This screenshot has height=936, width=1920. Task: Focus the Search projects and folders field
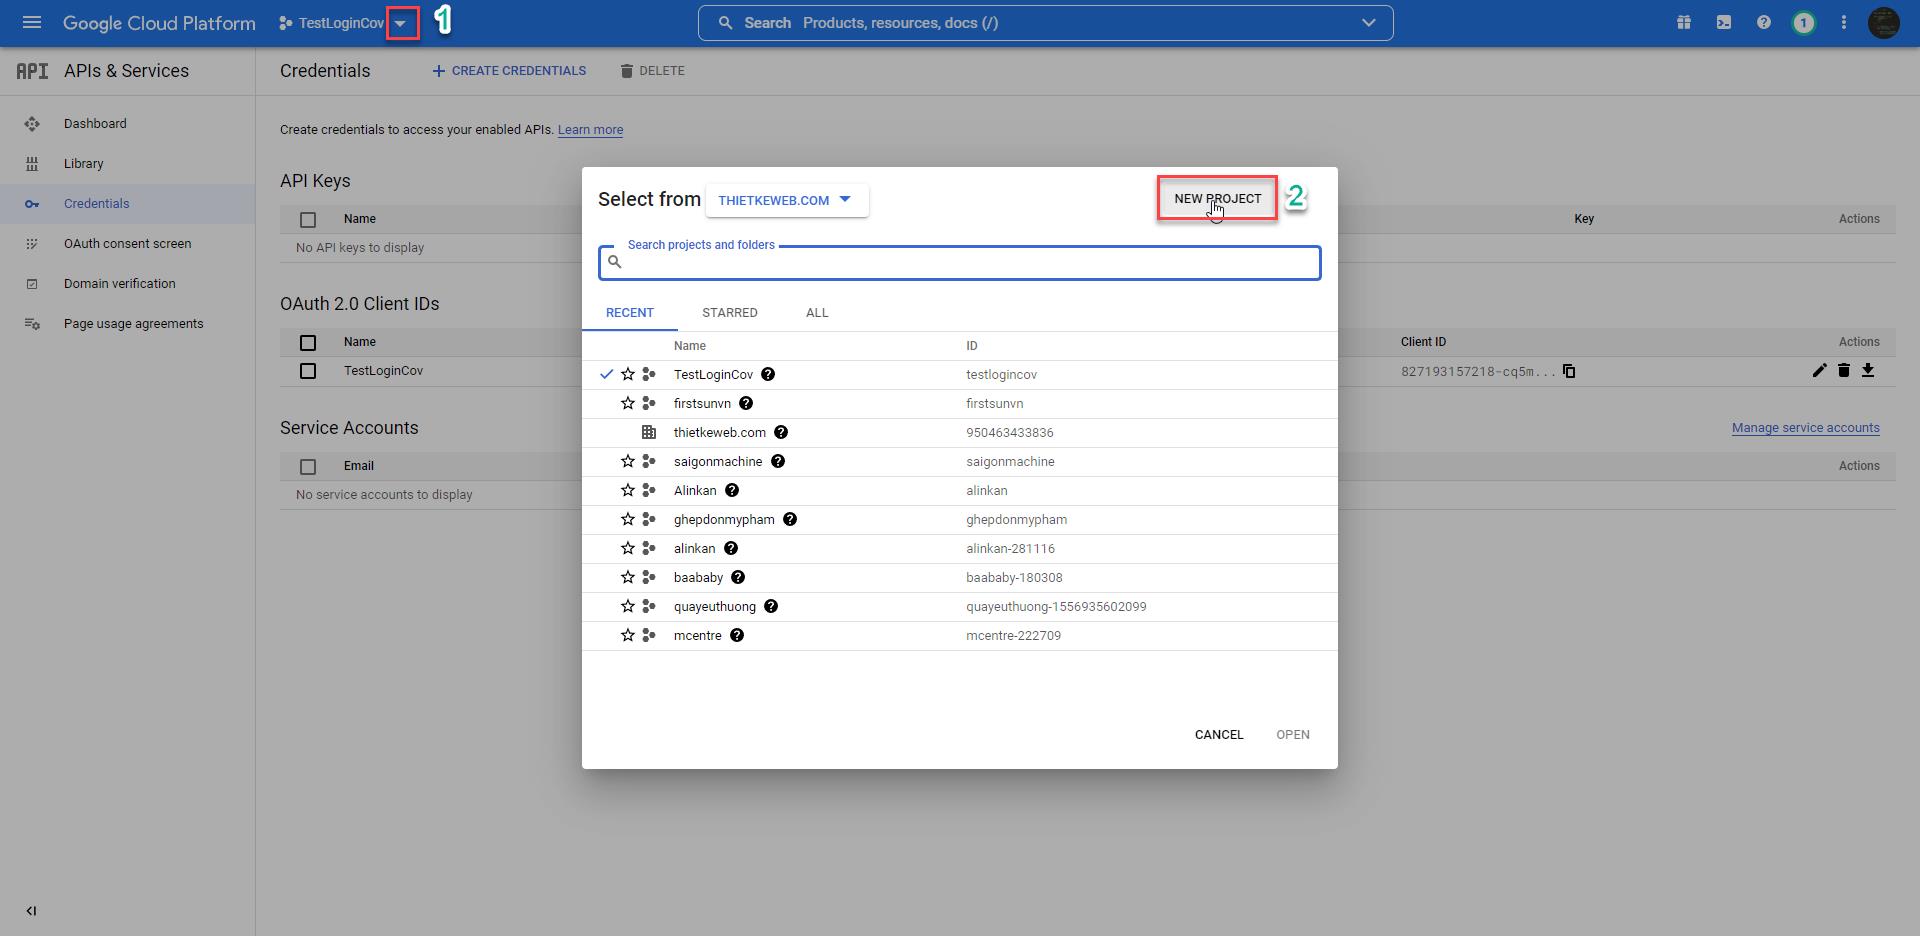(x=960, y=263)
